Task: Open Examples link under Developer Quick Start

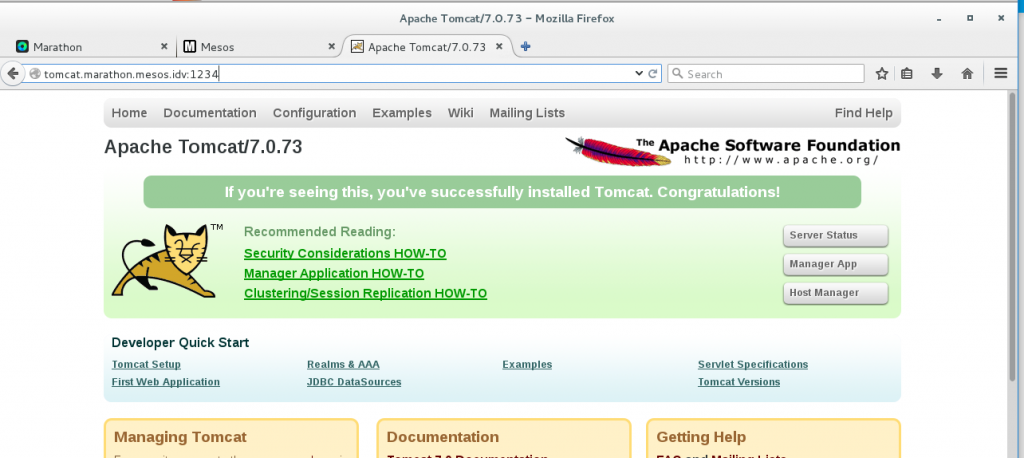Action: (x=527, y=365)
